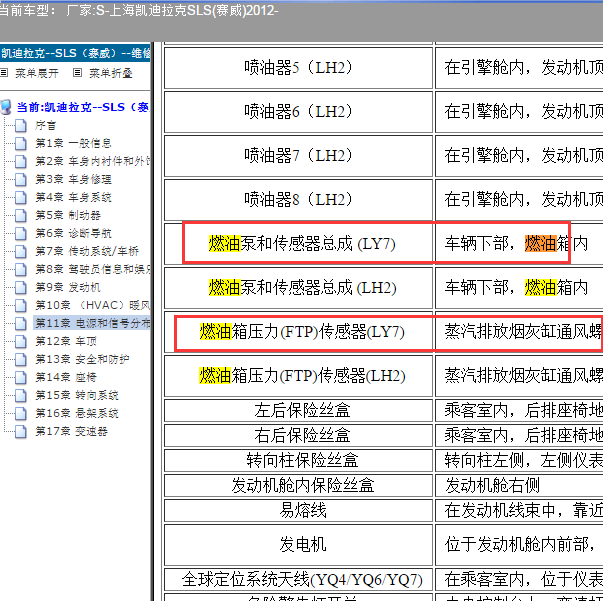Screen dimensions: 603x601
Task: Click root label 当前:凯迪拉克--SLS(赛
Action: click(83, 107)
